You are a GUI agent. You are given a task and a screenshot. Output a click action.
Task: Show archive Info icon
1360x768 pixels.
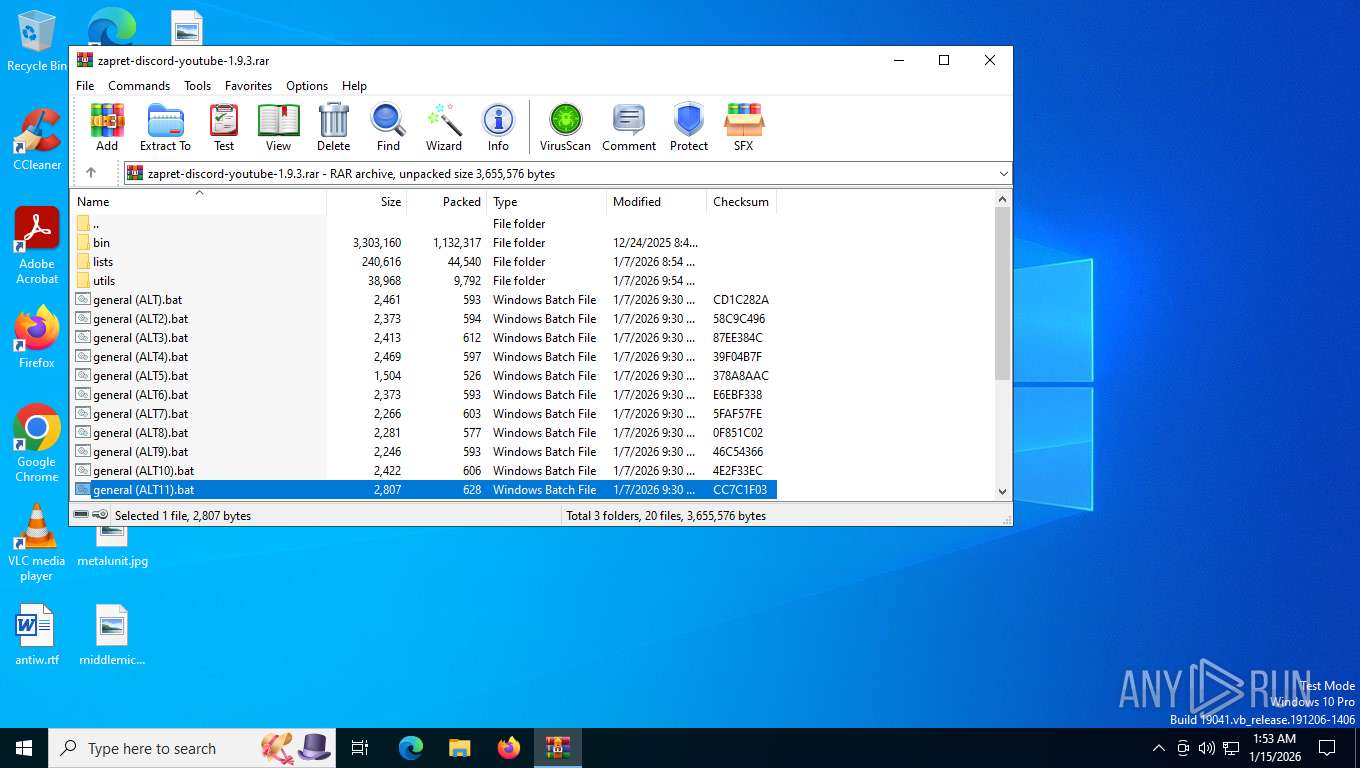(x=498, y=127)
